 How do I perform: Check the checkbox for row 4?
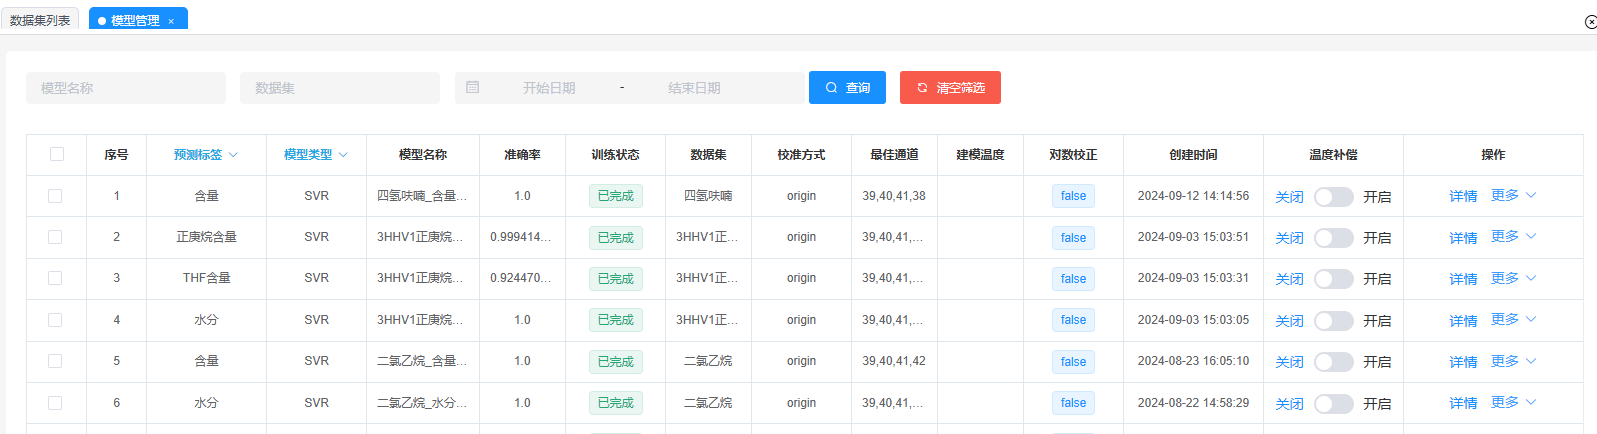[x=55, y=320]
